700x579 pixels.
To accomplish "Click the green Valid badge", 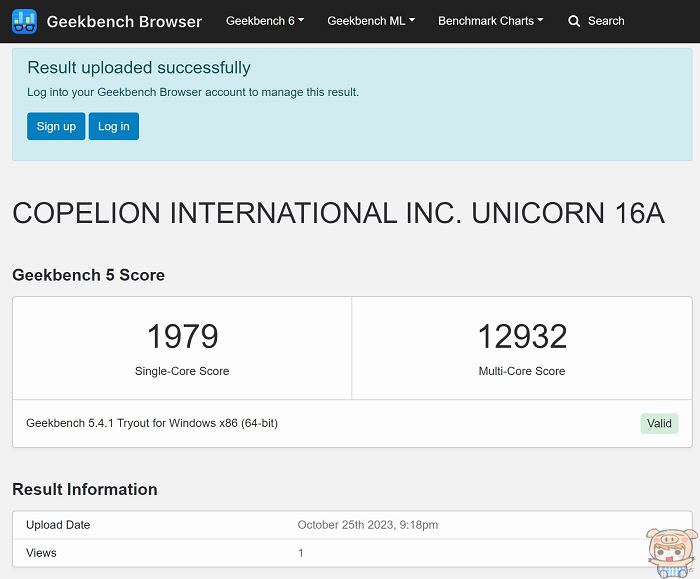I will (659, 424).
